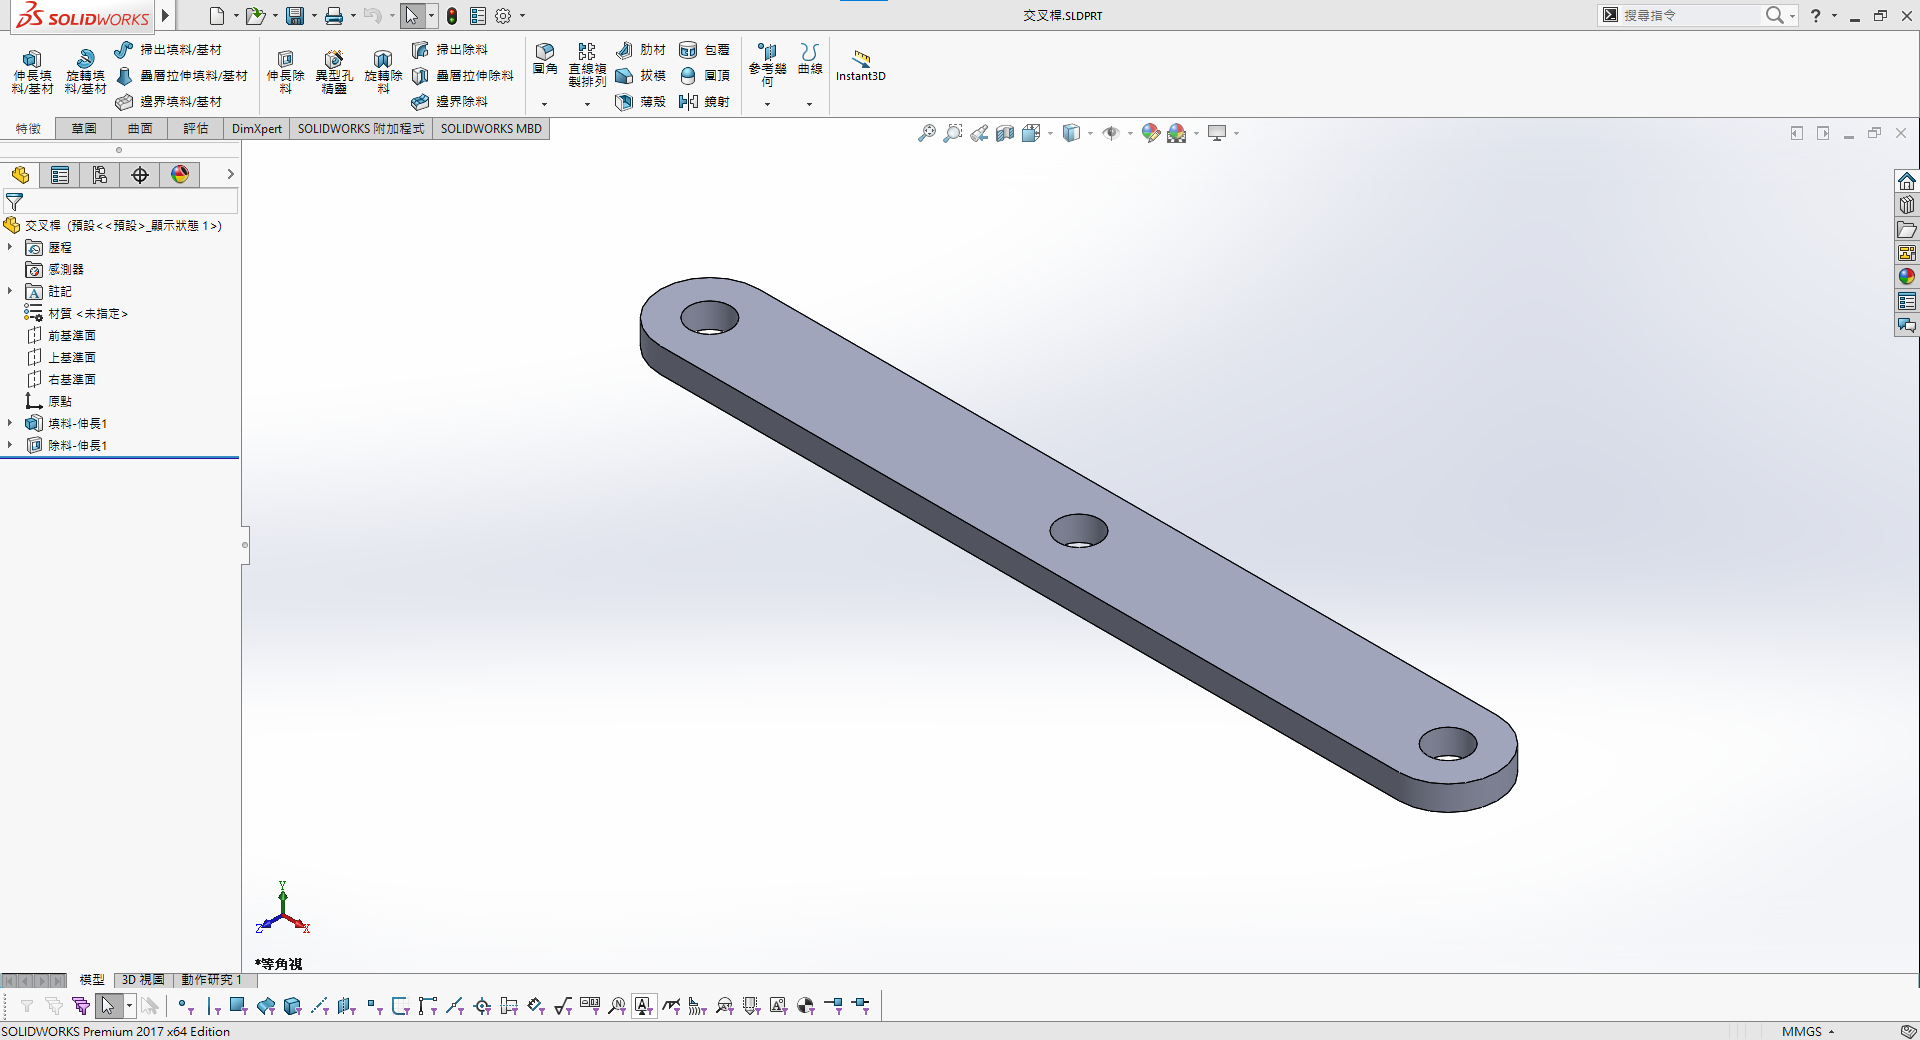Open the Options gear icon
This screenshot has width=1920, height=1040.
click(x=503, y=16)
